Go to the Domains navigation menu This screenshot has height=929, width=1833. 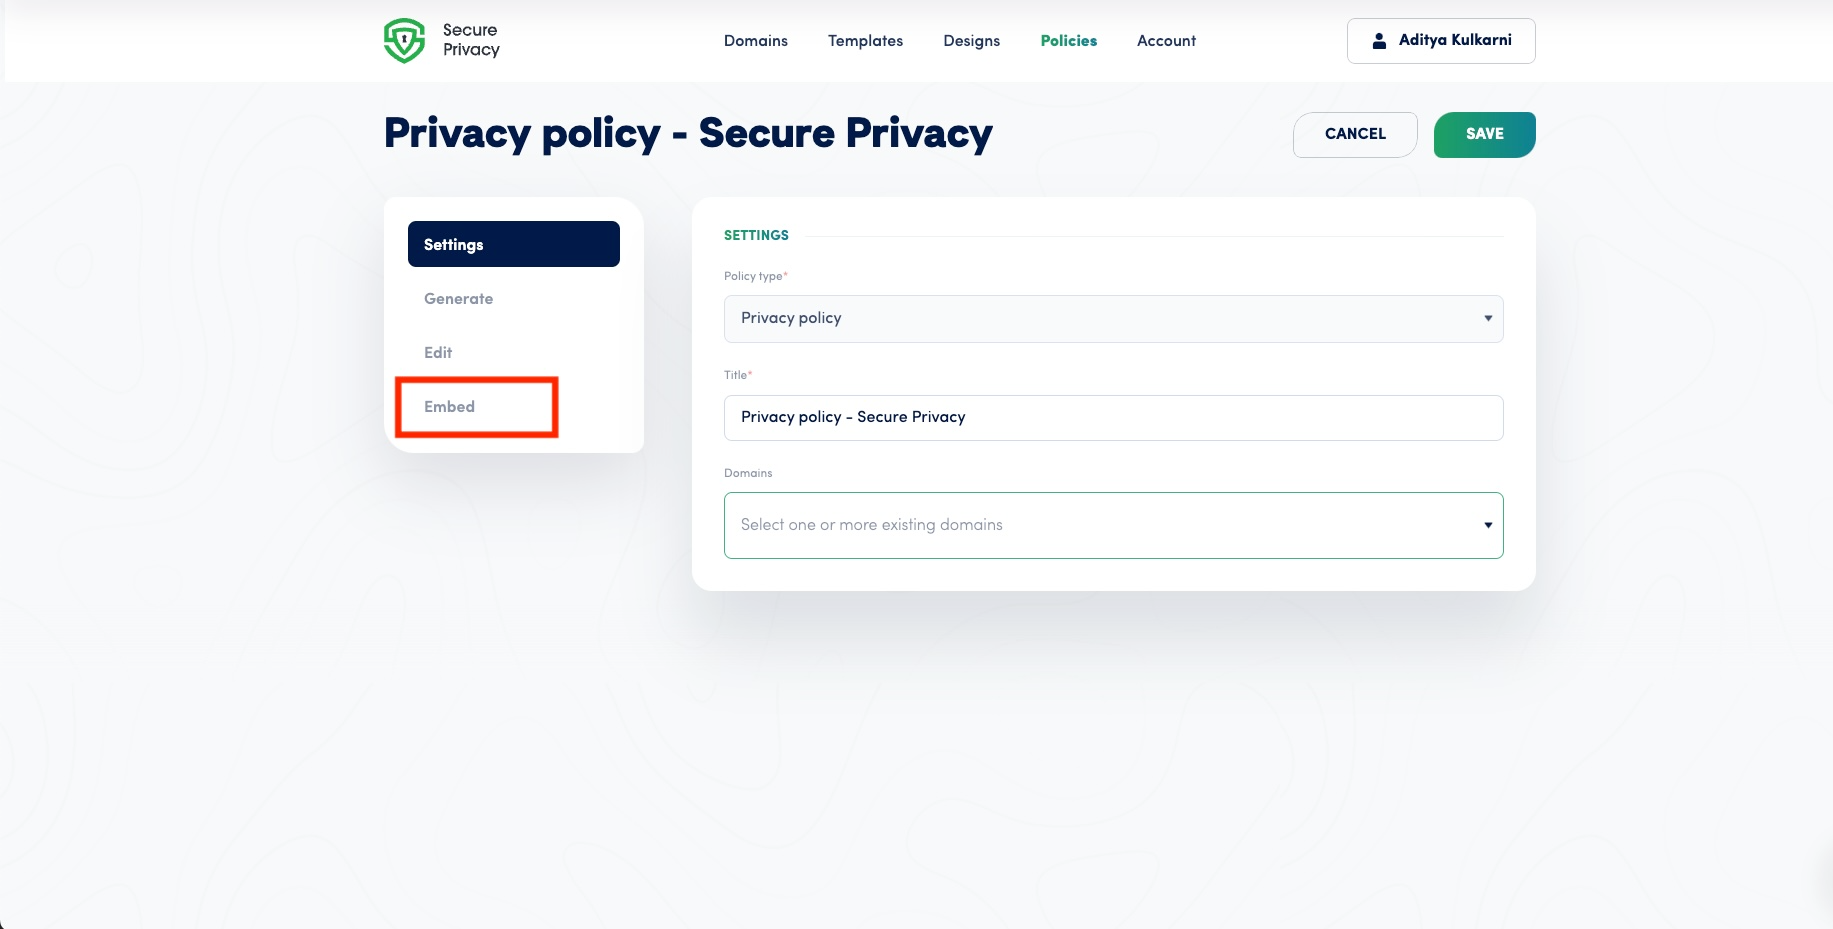[x=755, y=41]
